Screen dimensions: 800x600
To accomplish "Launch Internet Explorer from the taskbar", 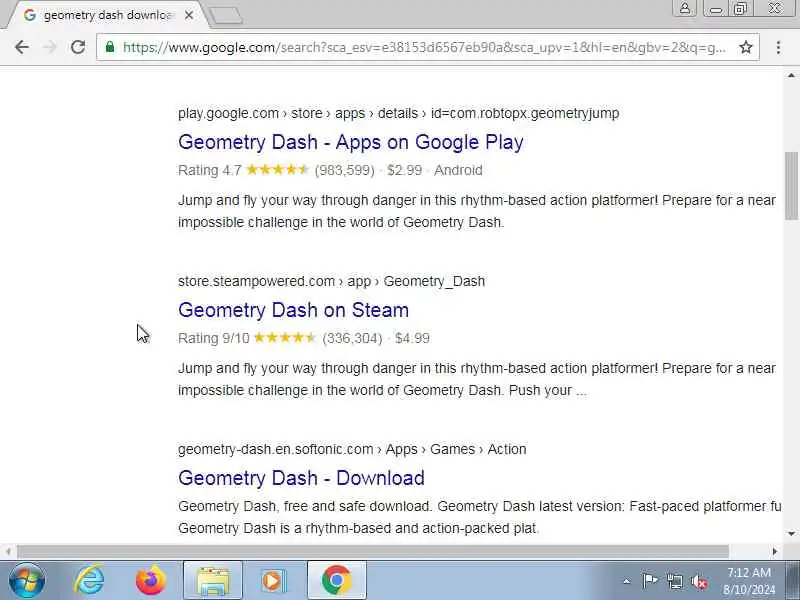I will pyautogui.click(x=89, y=581).
